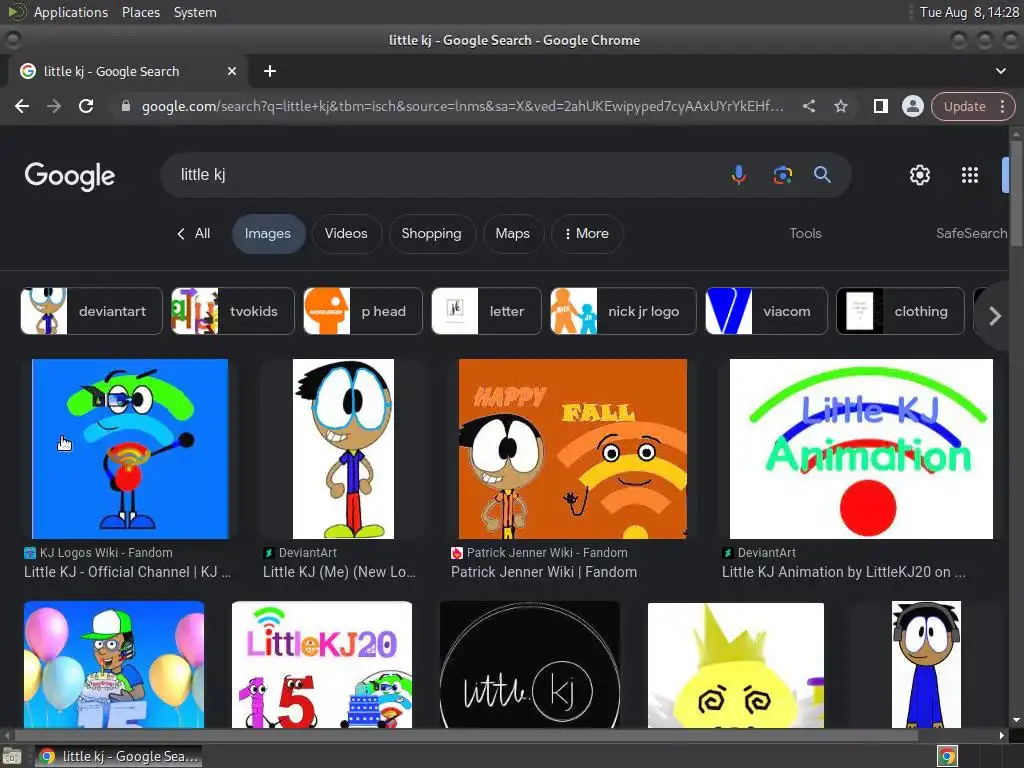Filter by tvokids chip

tap(232, 312)
